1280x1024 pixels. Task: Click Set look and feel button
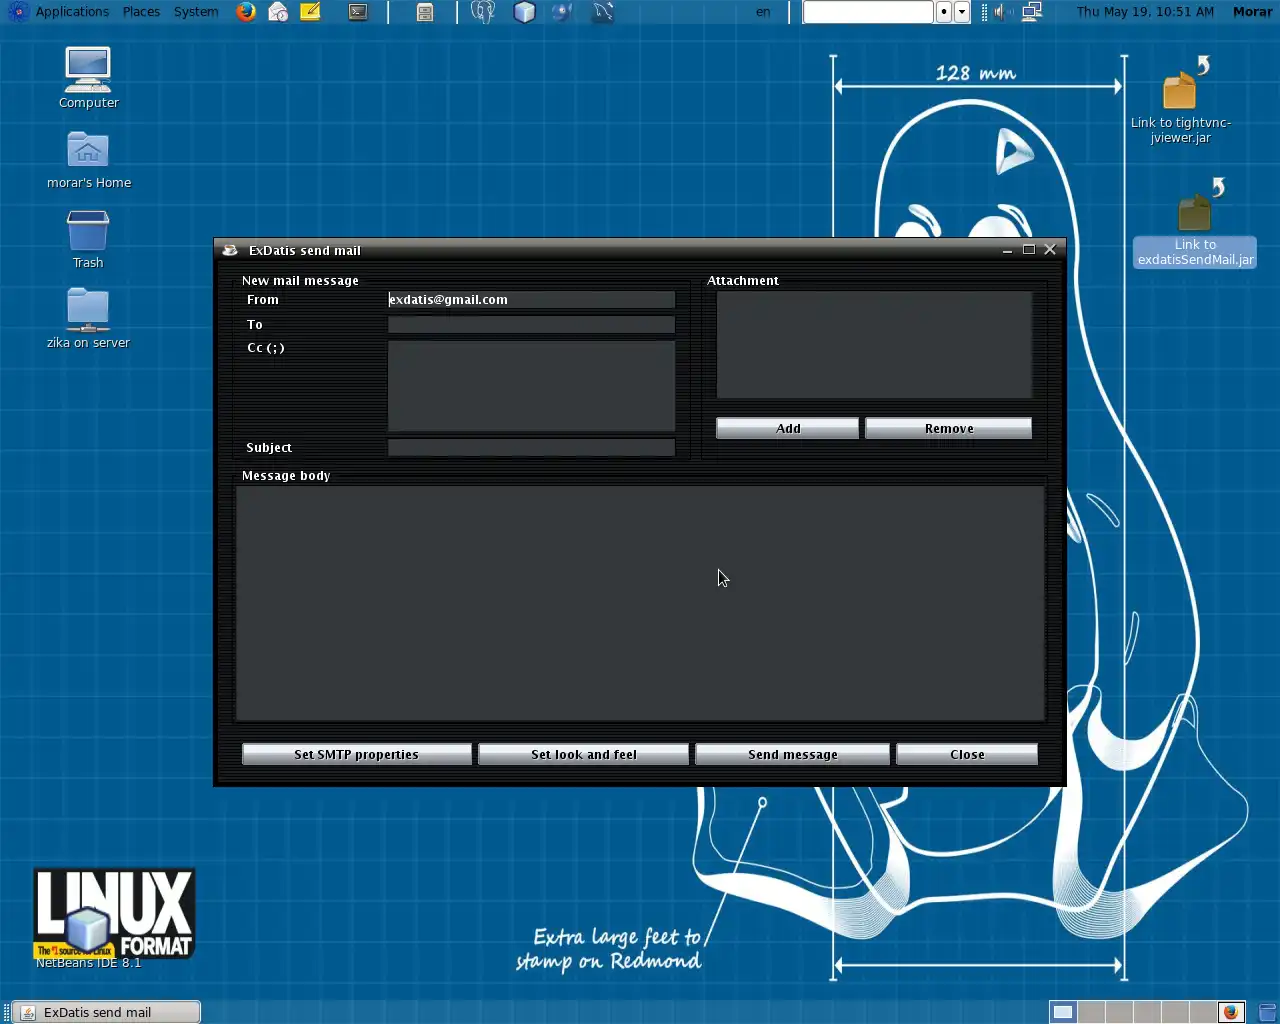tap(583, 754)
